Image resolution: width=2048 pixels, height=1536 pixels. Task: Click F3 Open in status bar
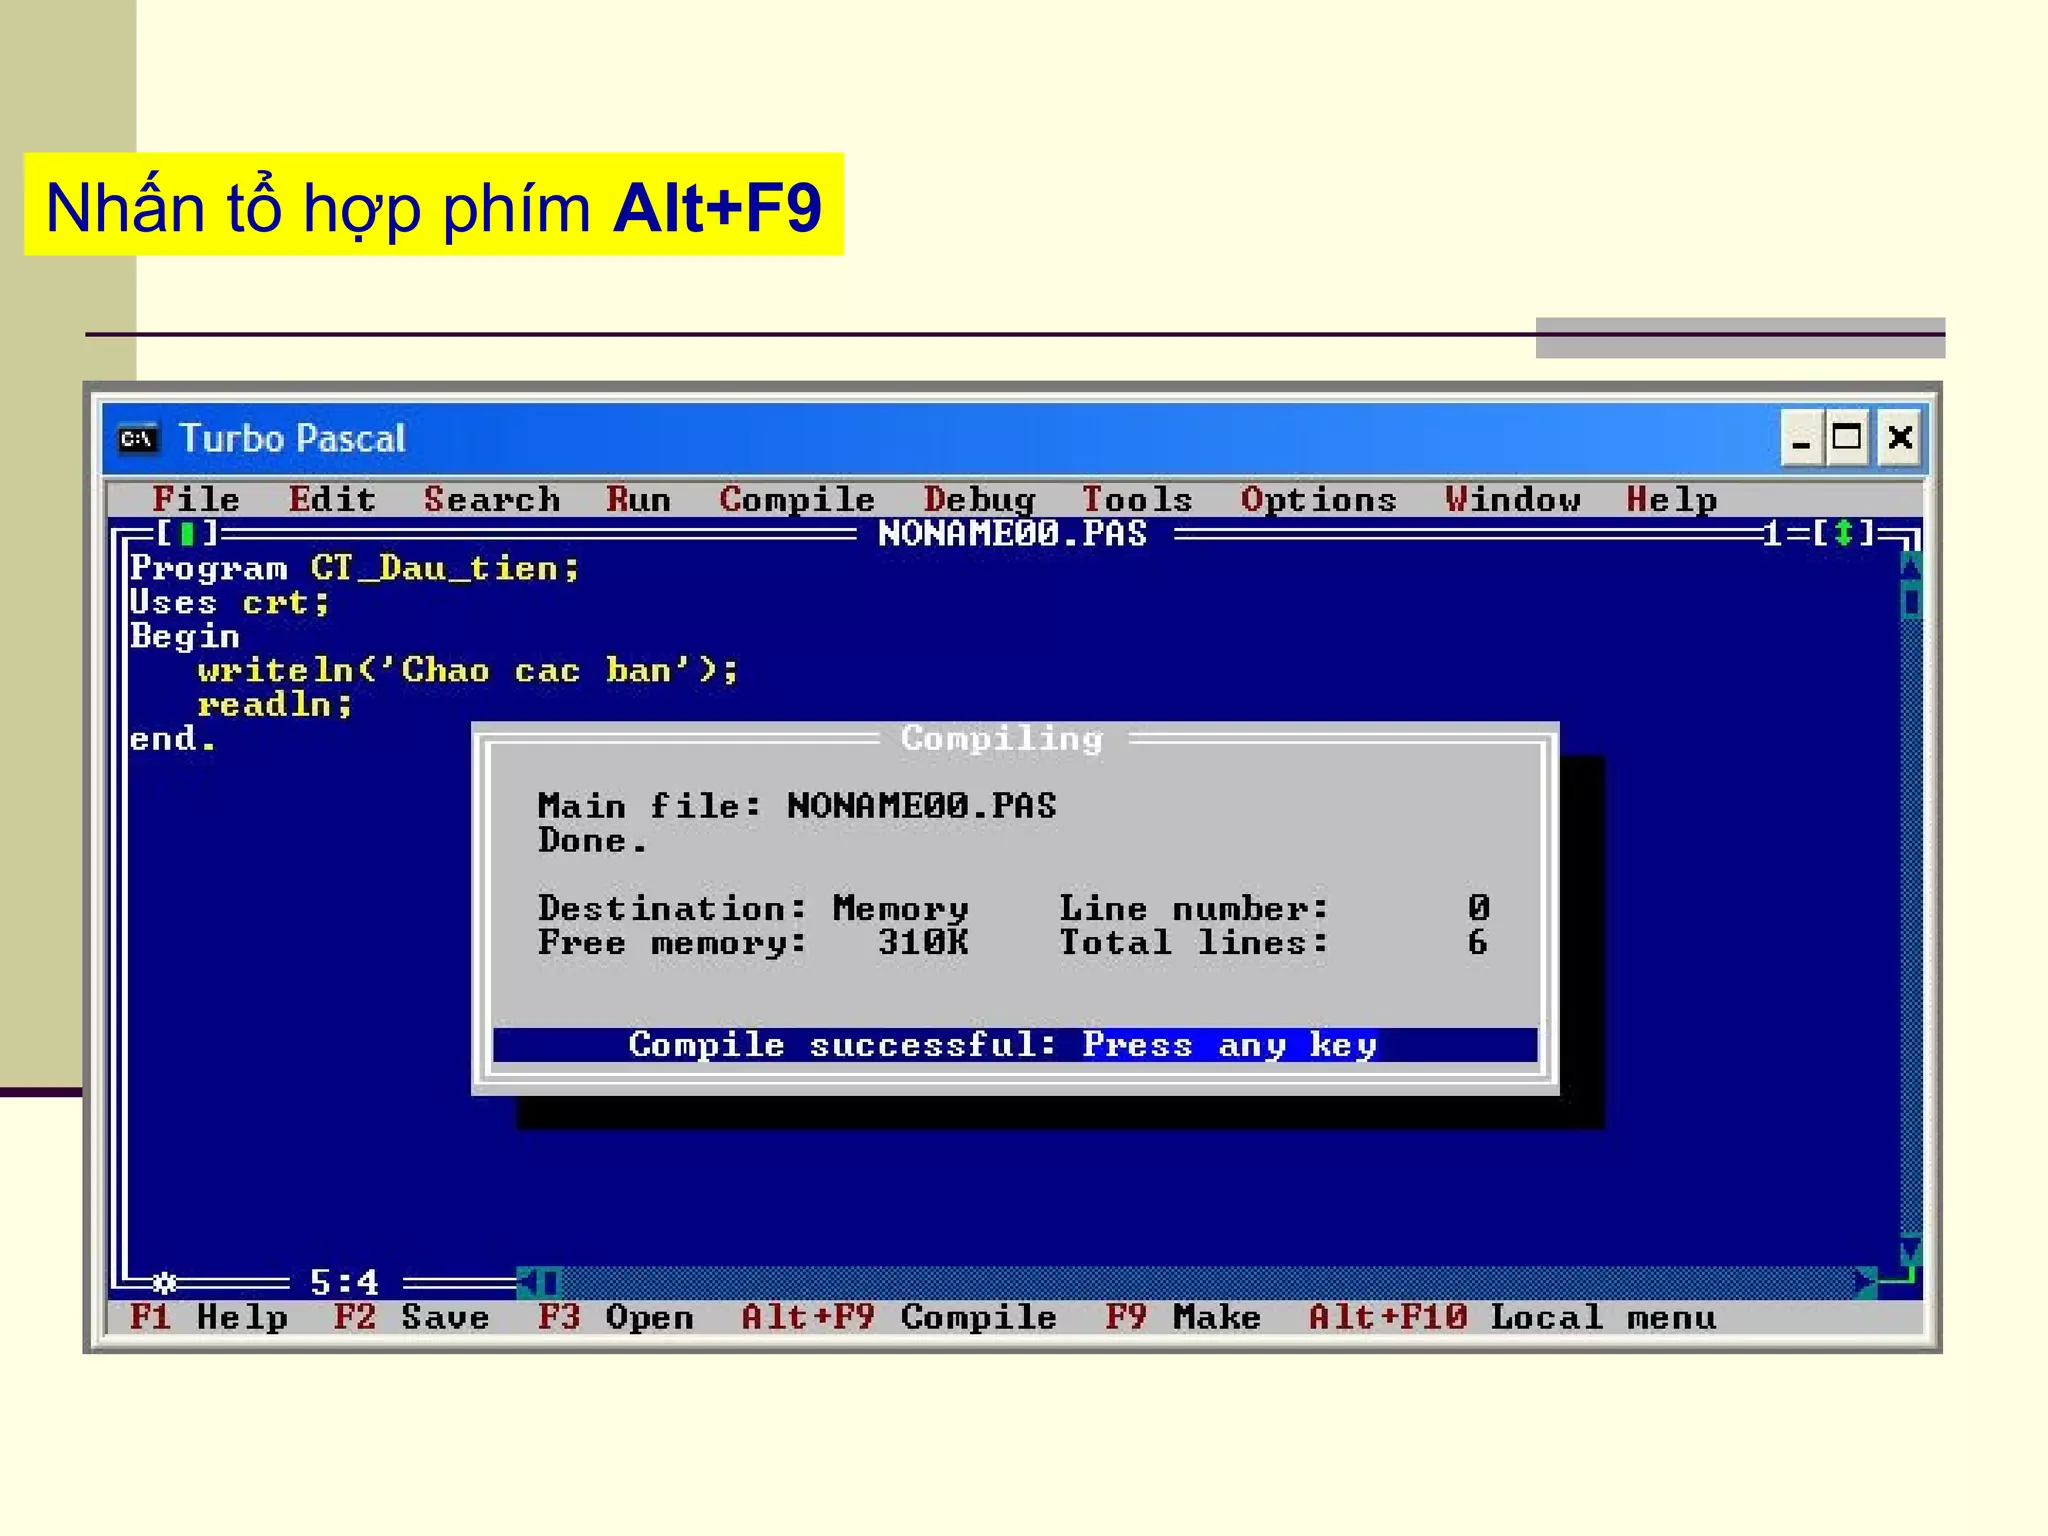coord(616,1317)
